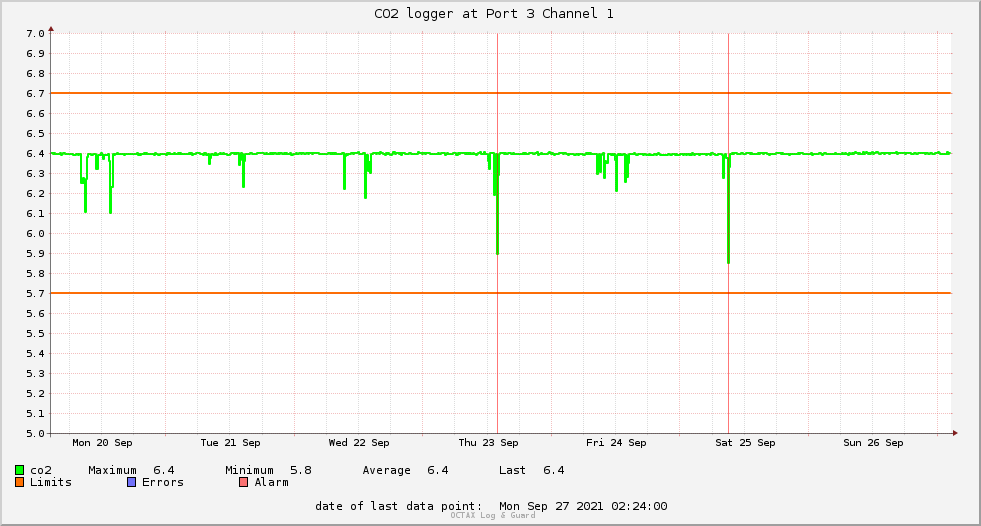
Task: Click the 'Sat 25 Sep' axis label
Action: click(745, 443)
